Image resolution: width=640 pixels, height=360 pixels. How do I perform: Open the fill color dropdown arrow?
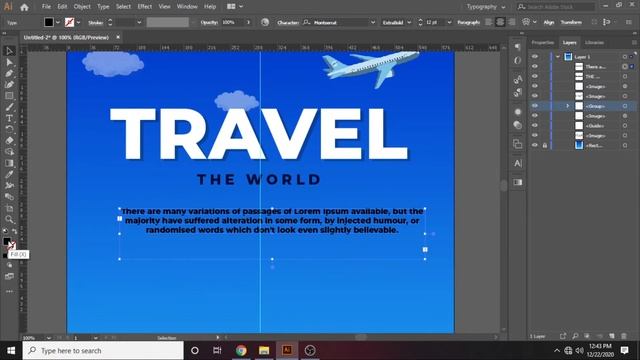pyautogui.click(x=58, y=22)
